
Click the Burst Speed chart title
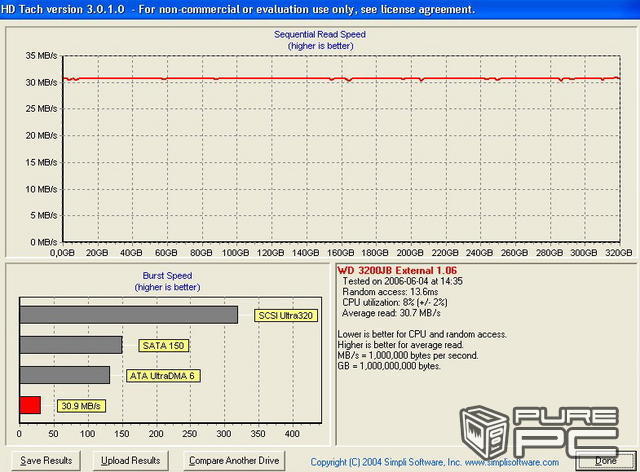[167, 276]
